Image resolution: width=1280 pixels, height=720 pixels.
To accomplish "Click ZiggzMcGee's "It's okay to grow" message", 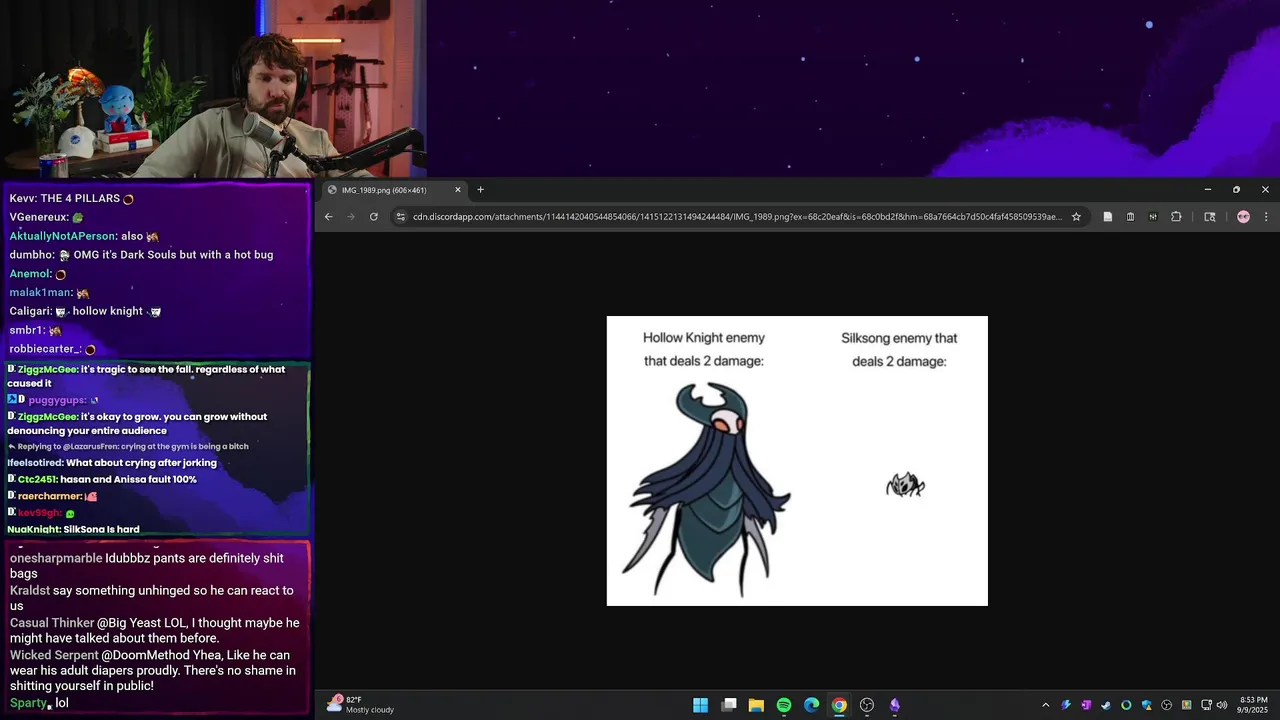I will [x=137, y=423].
